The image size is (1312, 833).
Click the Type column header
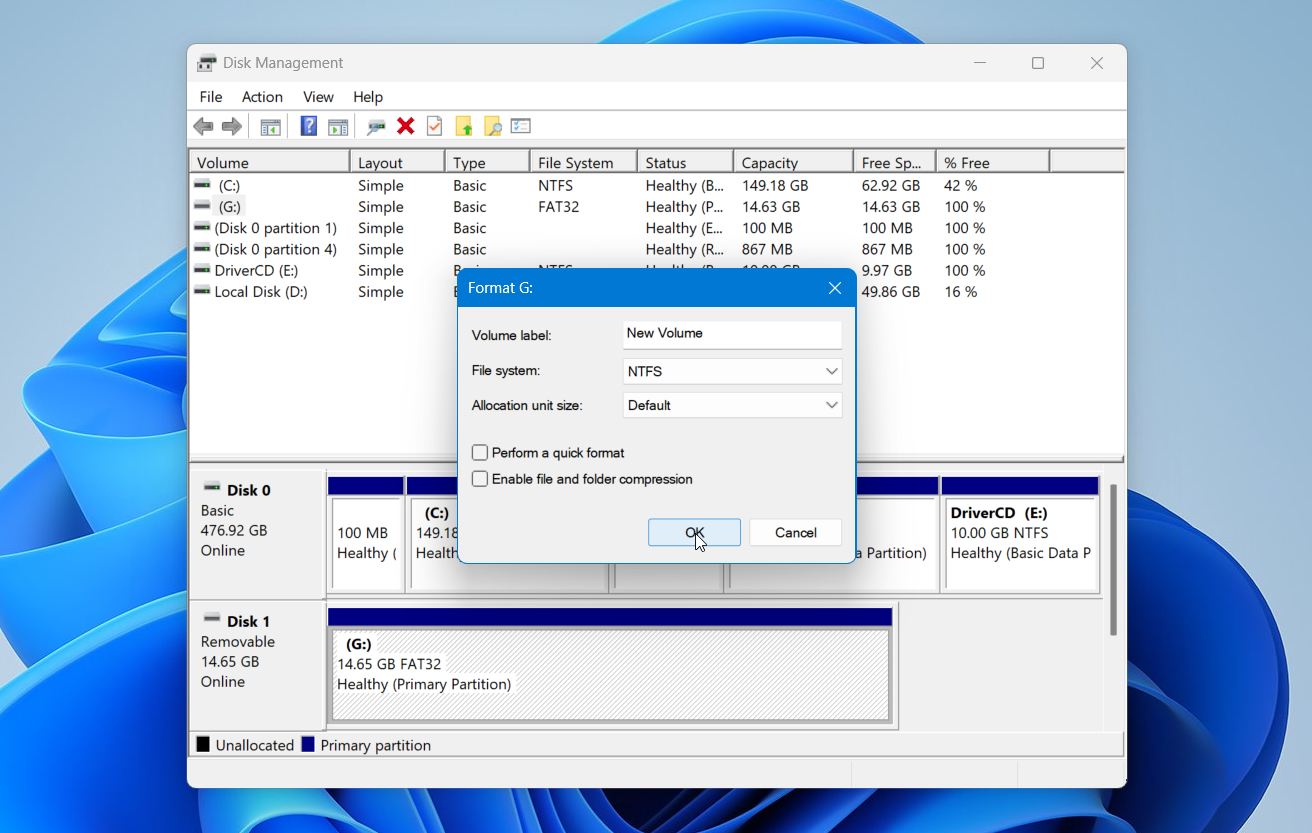[487, 162]
